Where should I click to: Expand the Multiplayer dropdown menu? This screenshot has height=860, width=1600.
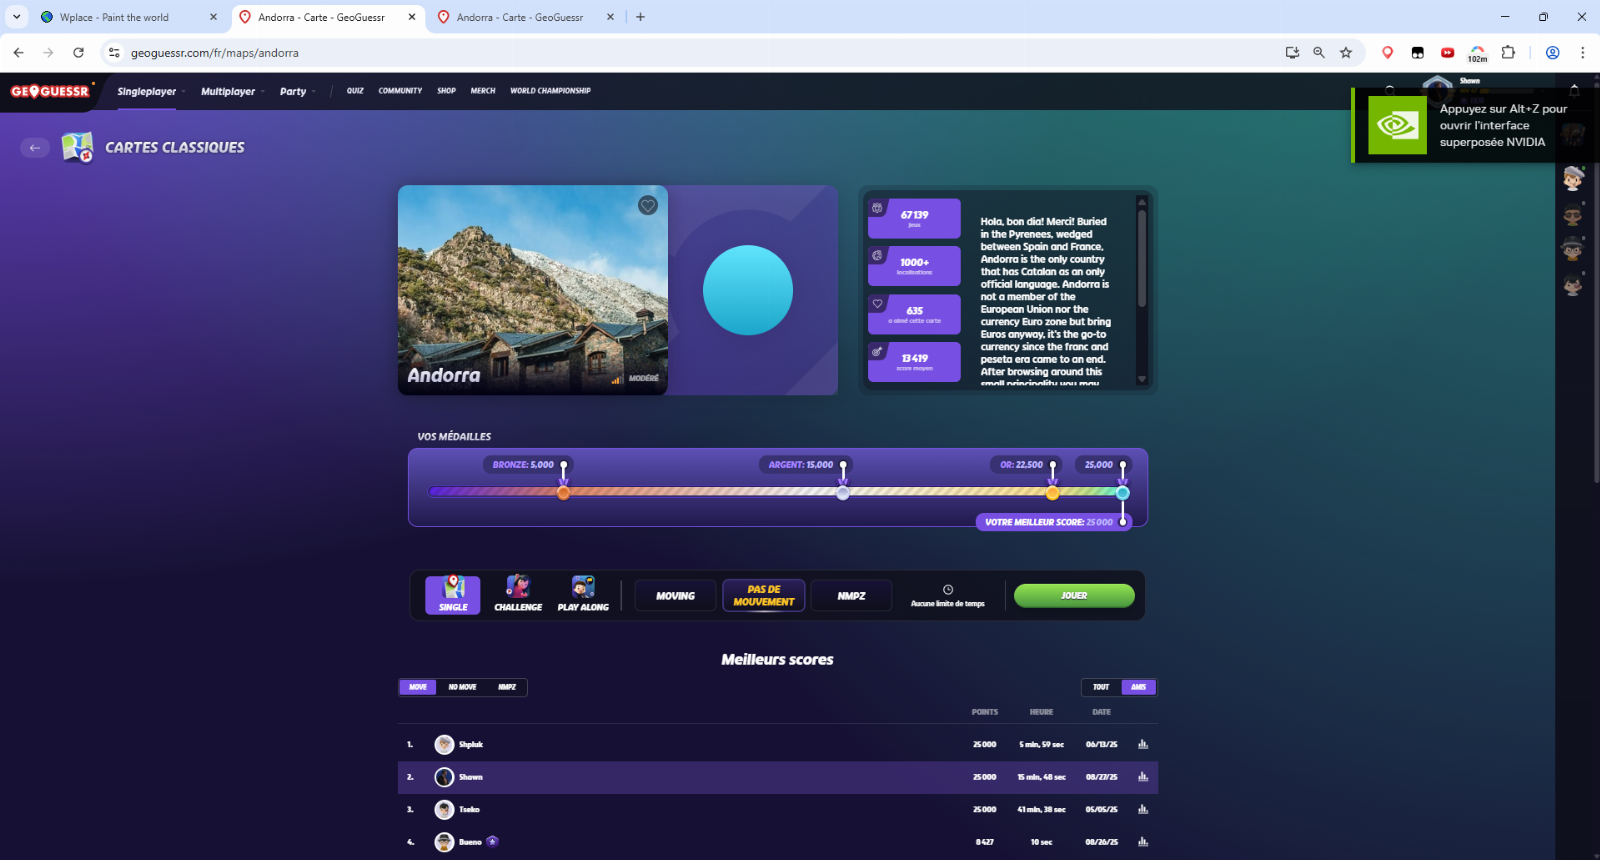click(x=232, y=91)
